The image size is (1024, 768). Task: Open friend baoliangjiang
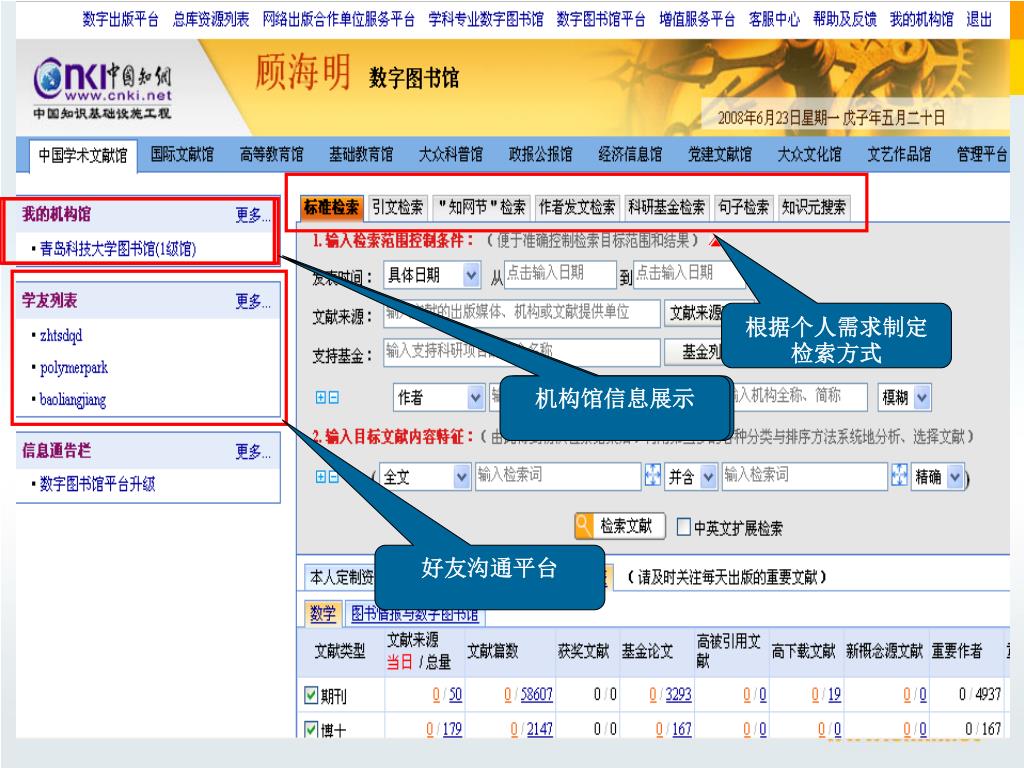(72, 400)
